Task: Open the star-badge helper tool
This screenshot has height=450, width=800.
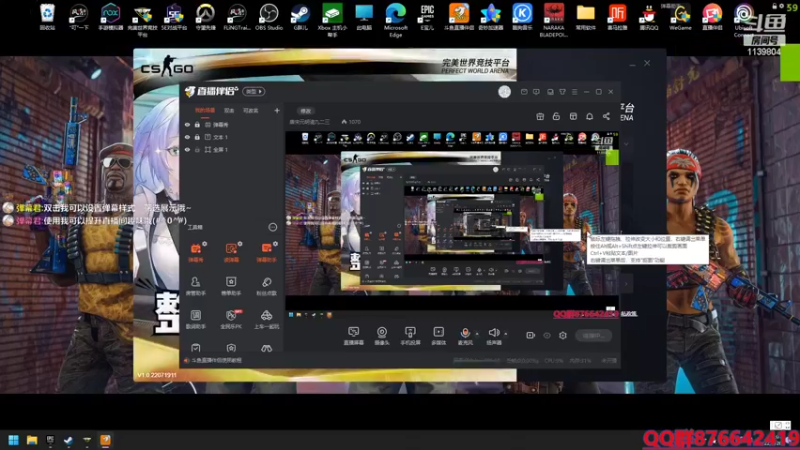Action: pos(231,286)
